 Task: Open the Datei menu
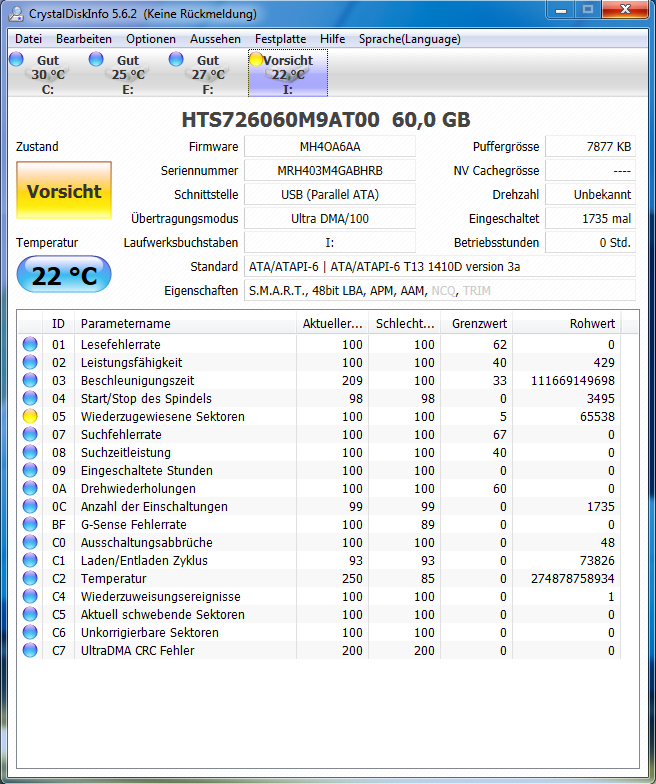coord(28,39)
